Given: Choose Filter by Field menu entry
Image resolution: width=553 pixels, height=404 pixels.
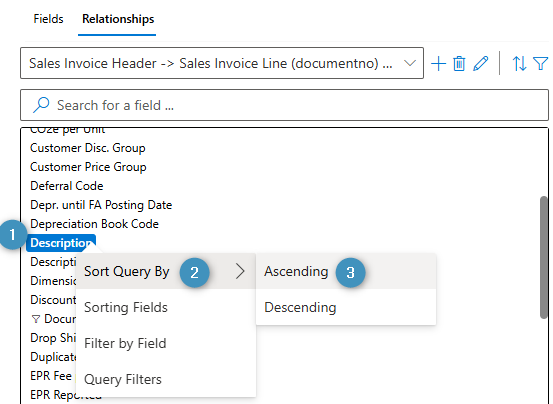Looking at the screenshot, I should click(166, 343).
